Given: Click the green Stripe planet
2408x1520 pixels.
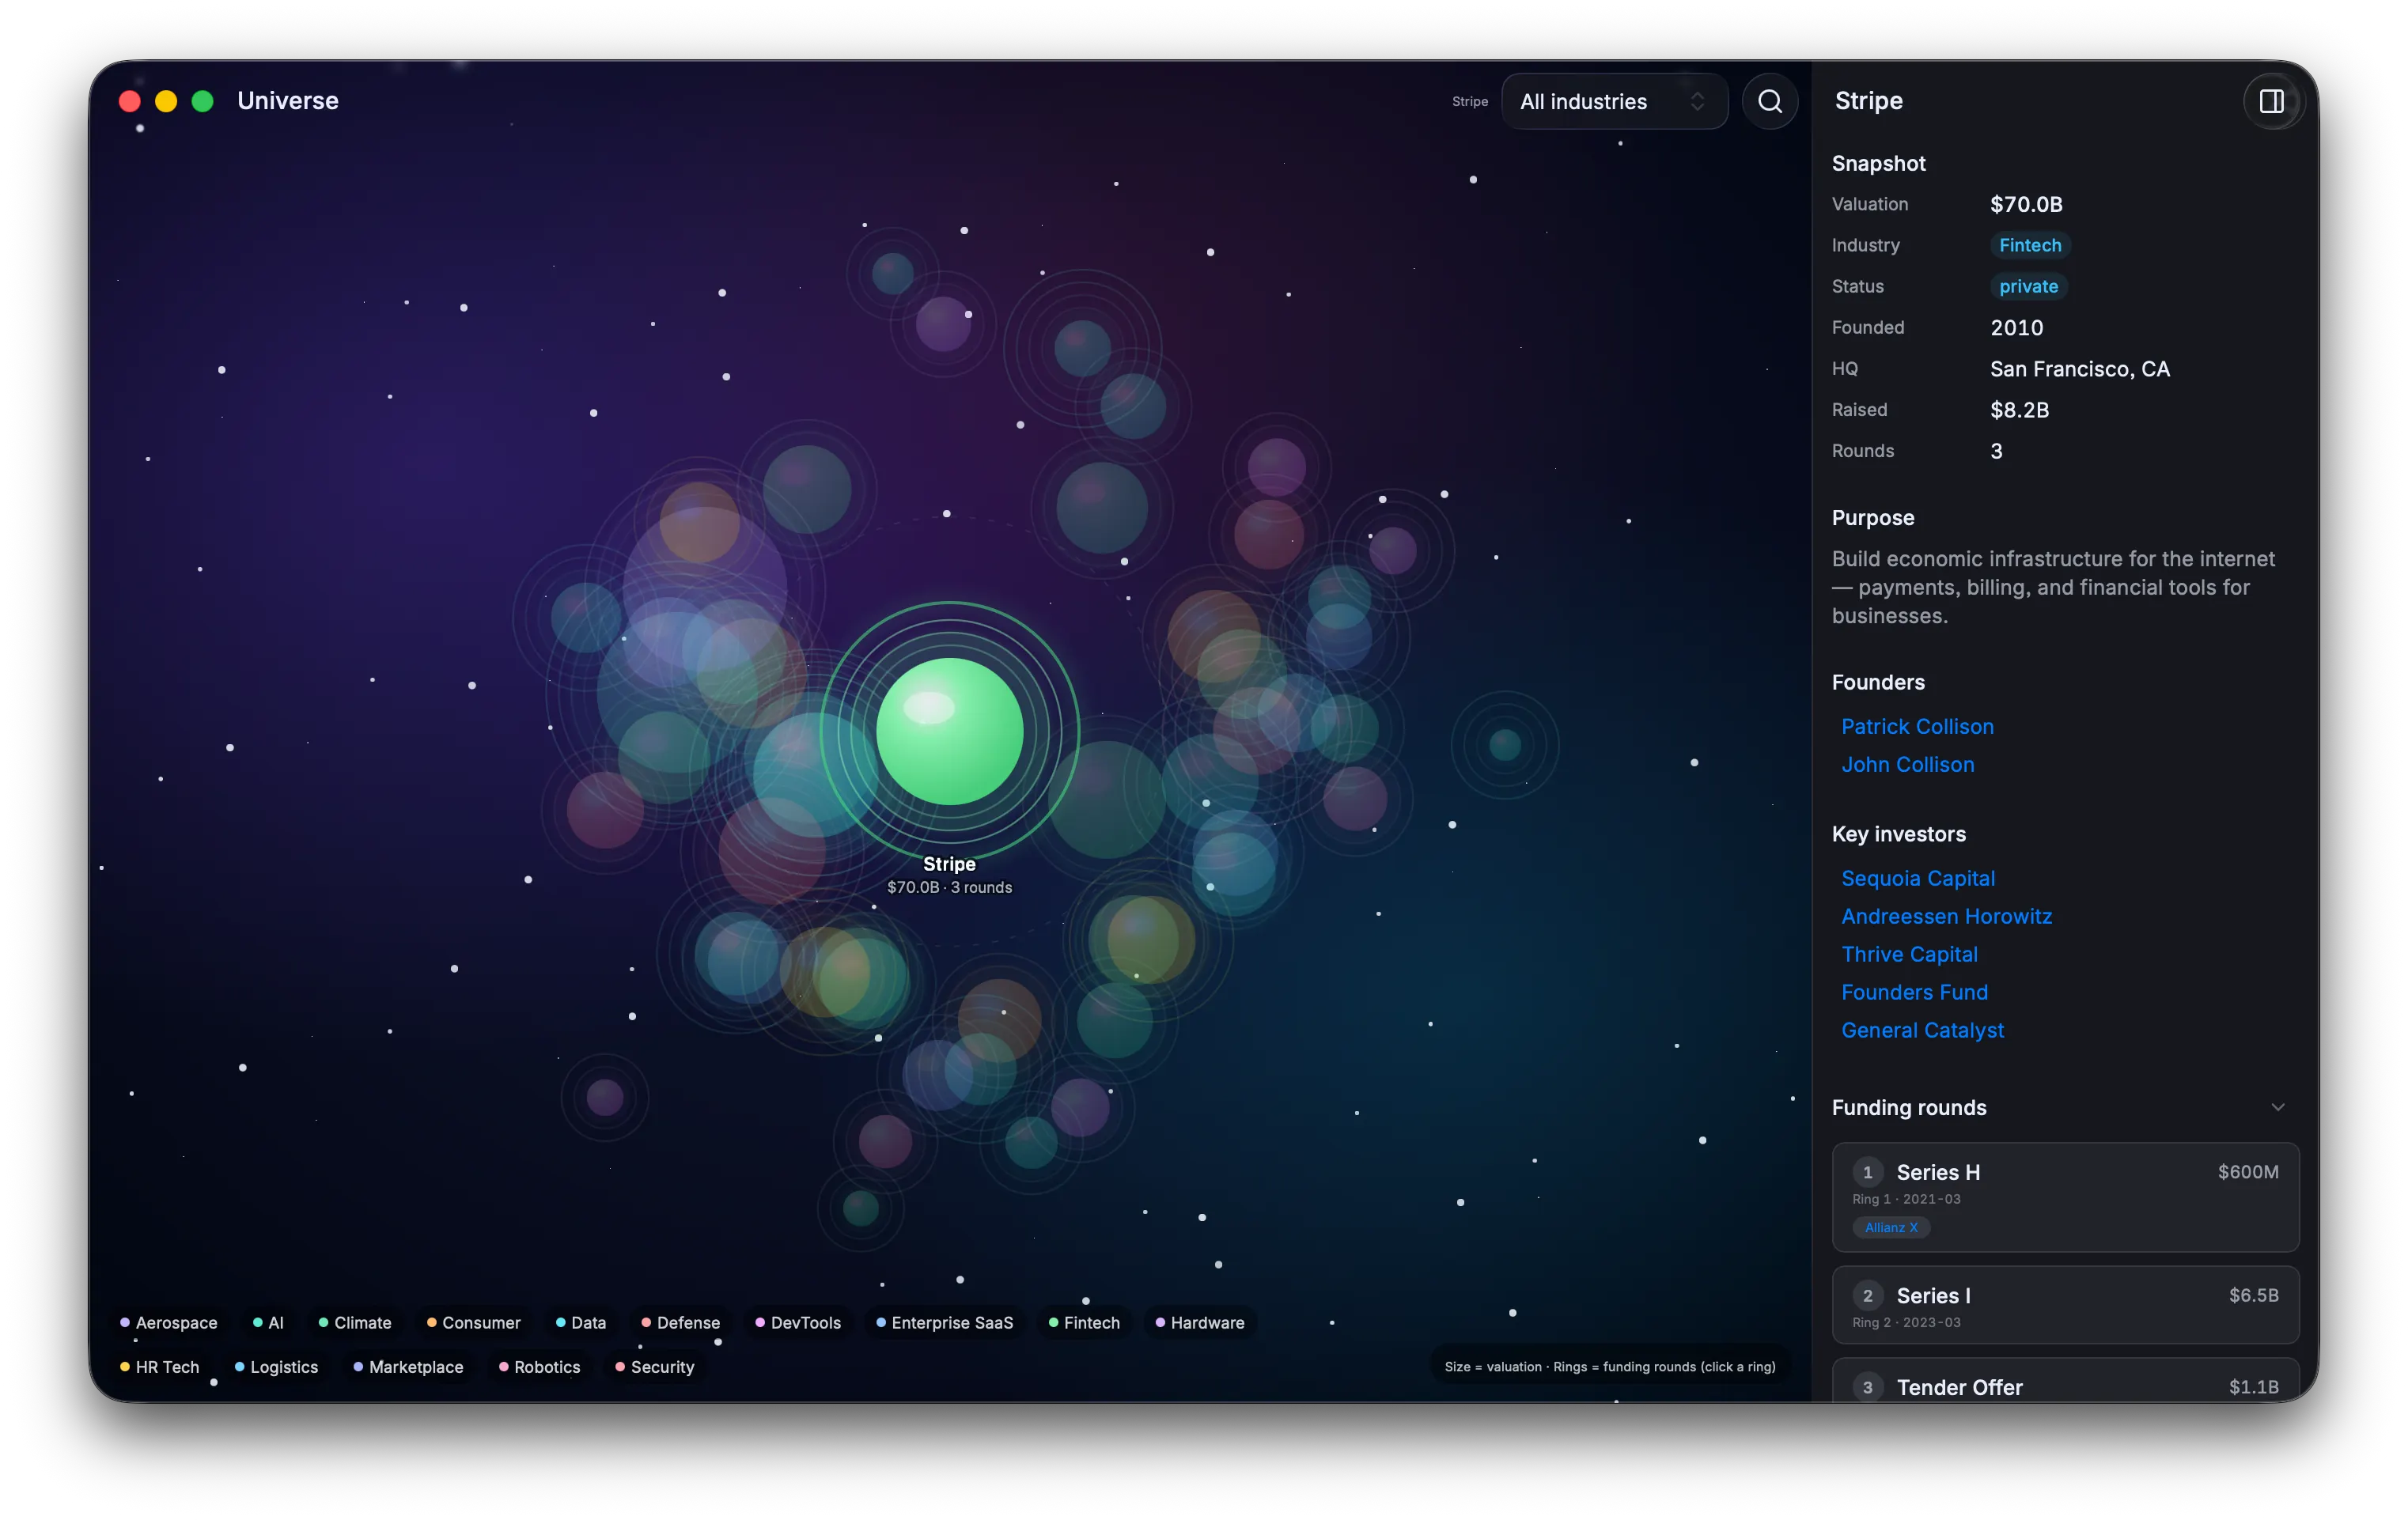Looking at the screenshot, I should tap(949, 732).
